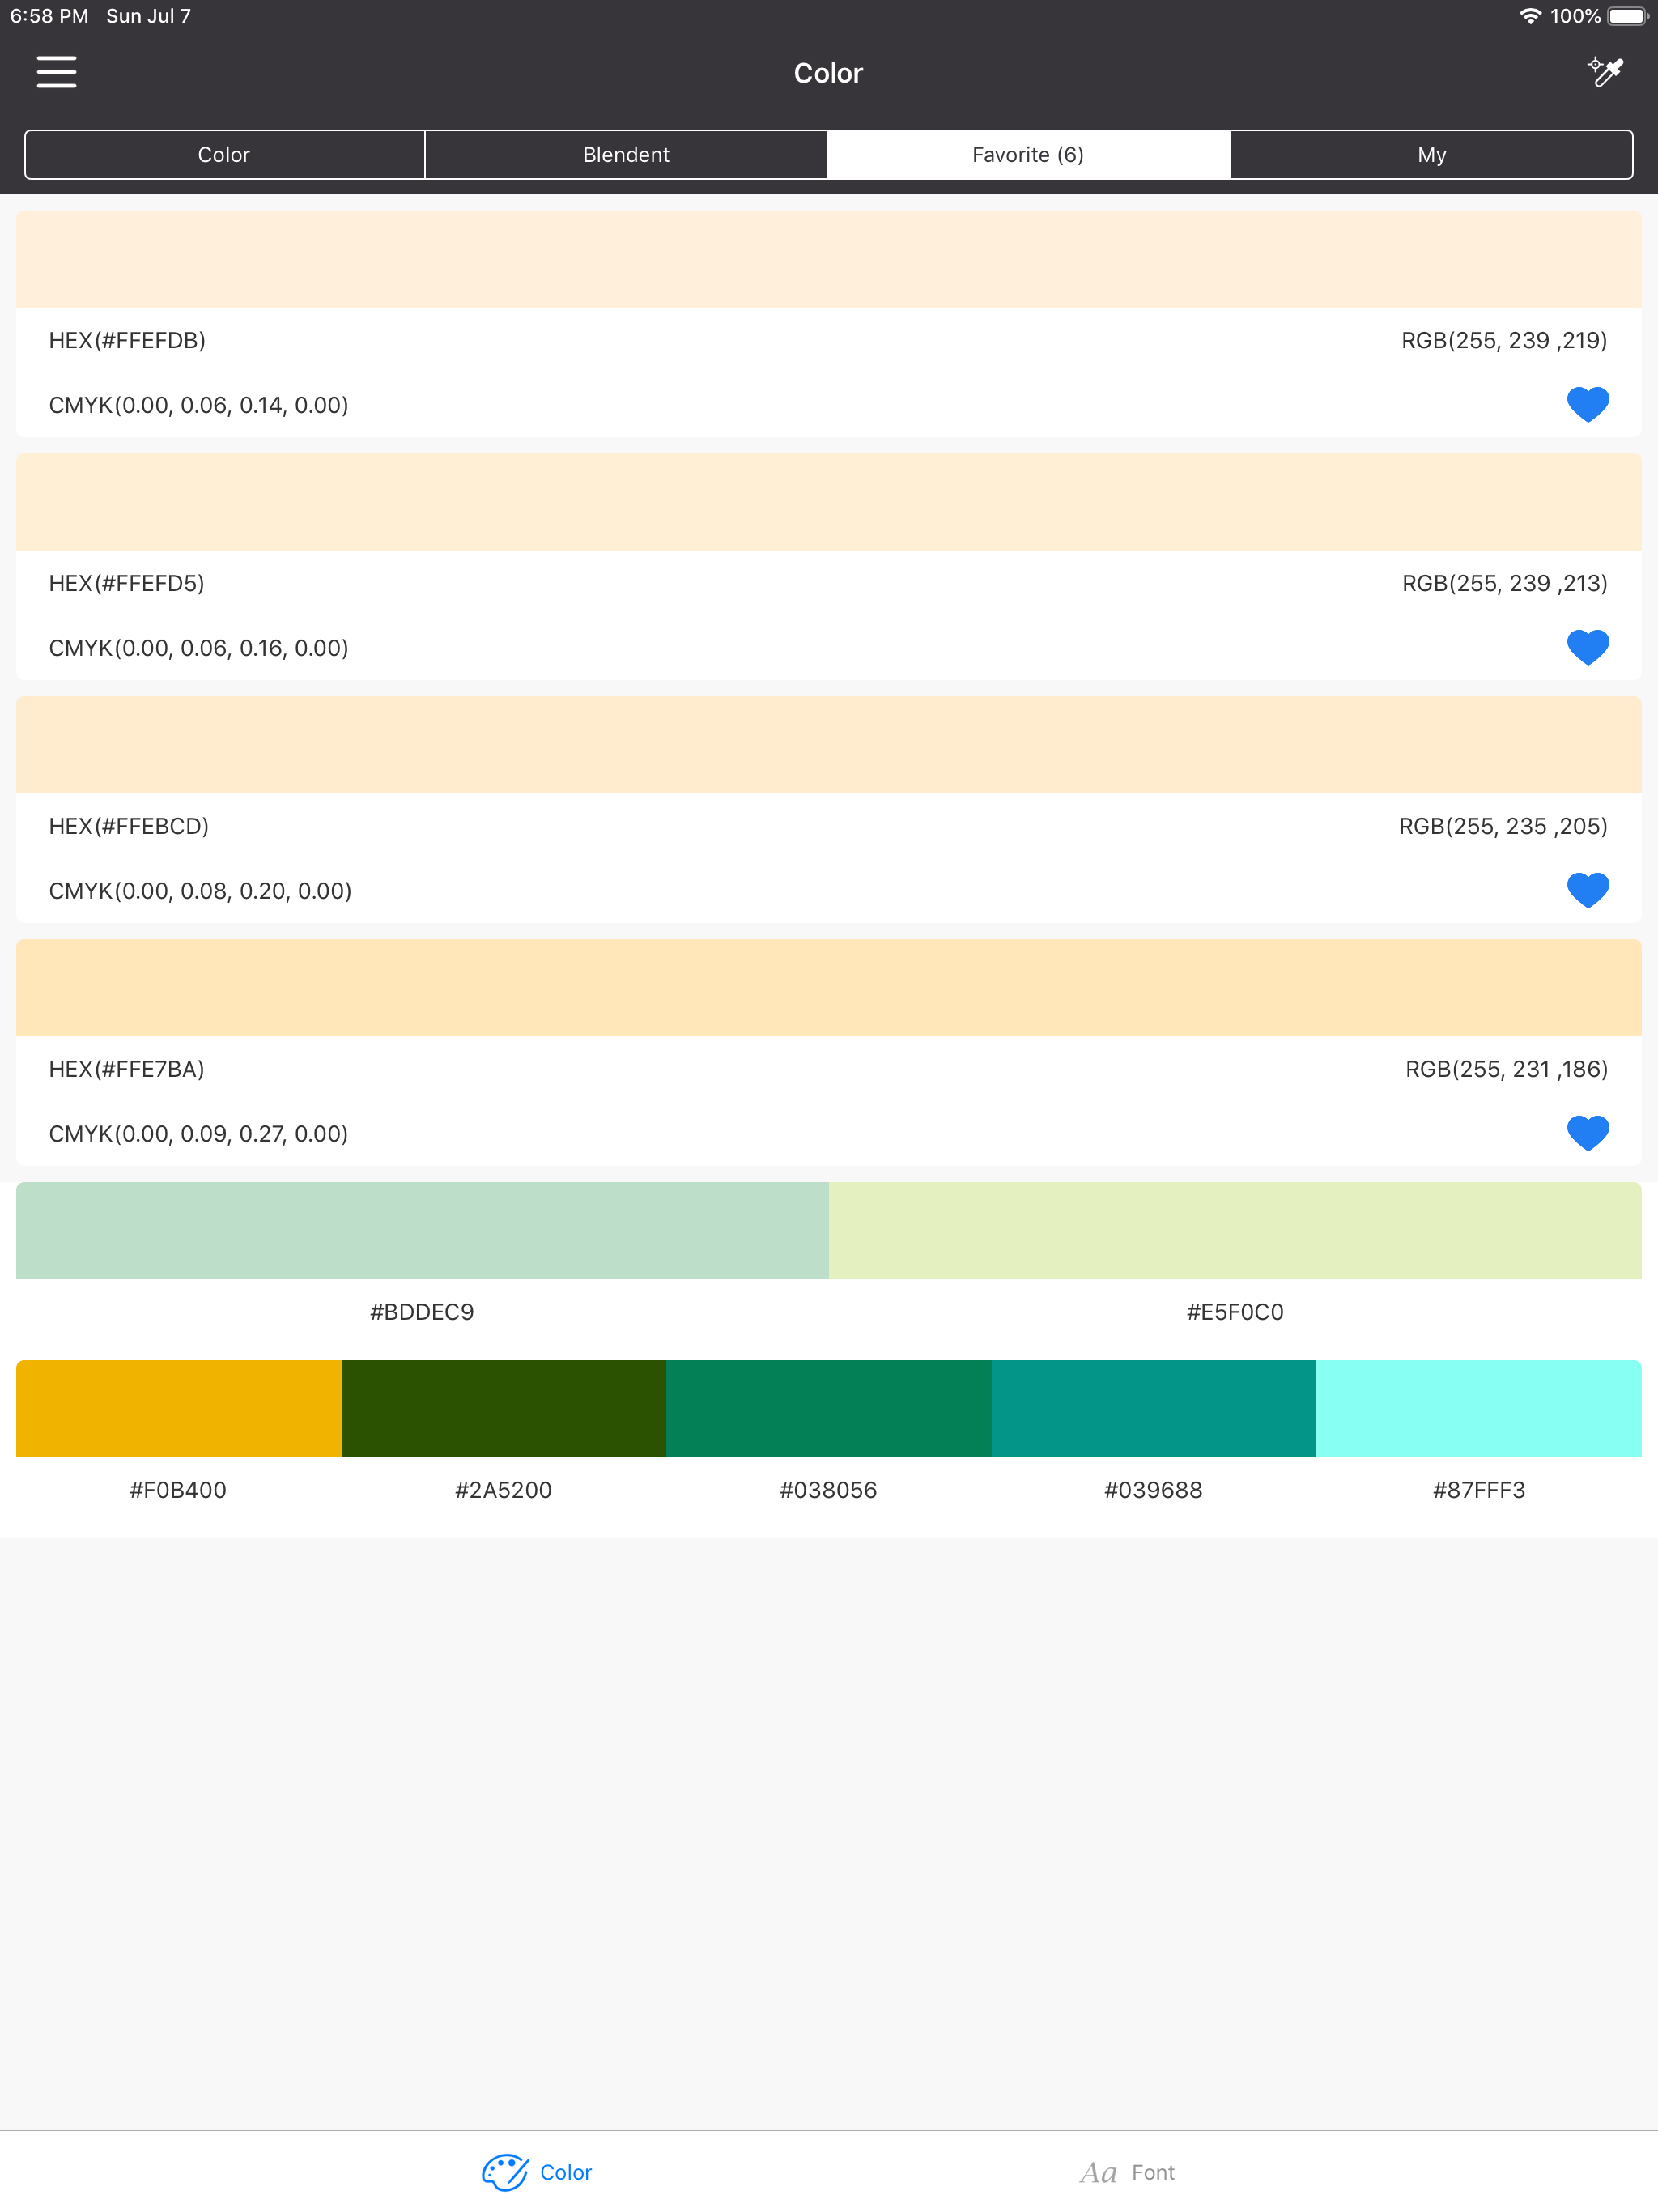Select the Color tab at the top
Viewport: 1658px width, 2212px height.
tap(224, 154)
